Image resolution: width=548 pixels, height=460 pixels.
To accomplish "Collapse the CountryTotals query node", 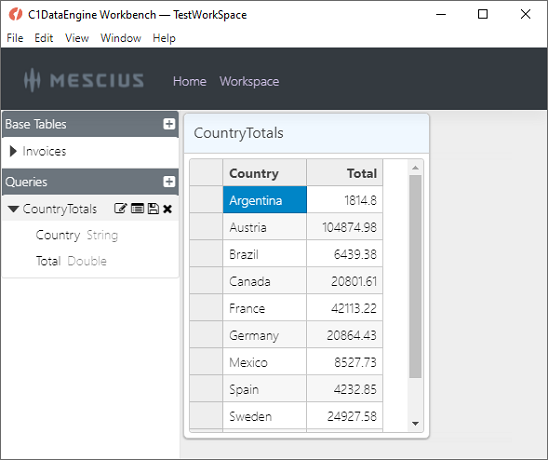I will coord(13,209).
